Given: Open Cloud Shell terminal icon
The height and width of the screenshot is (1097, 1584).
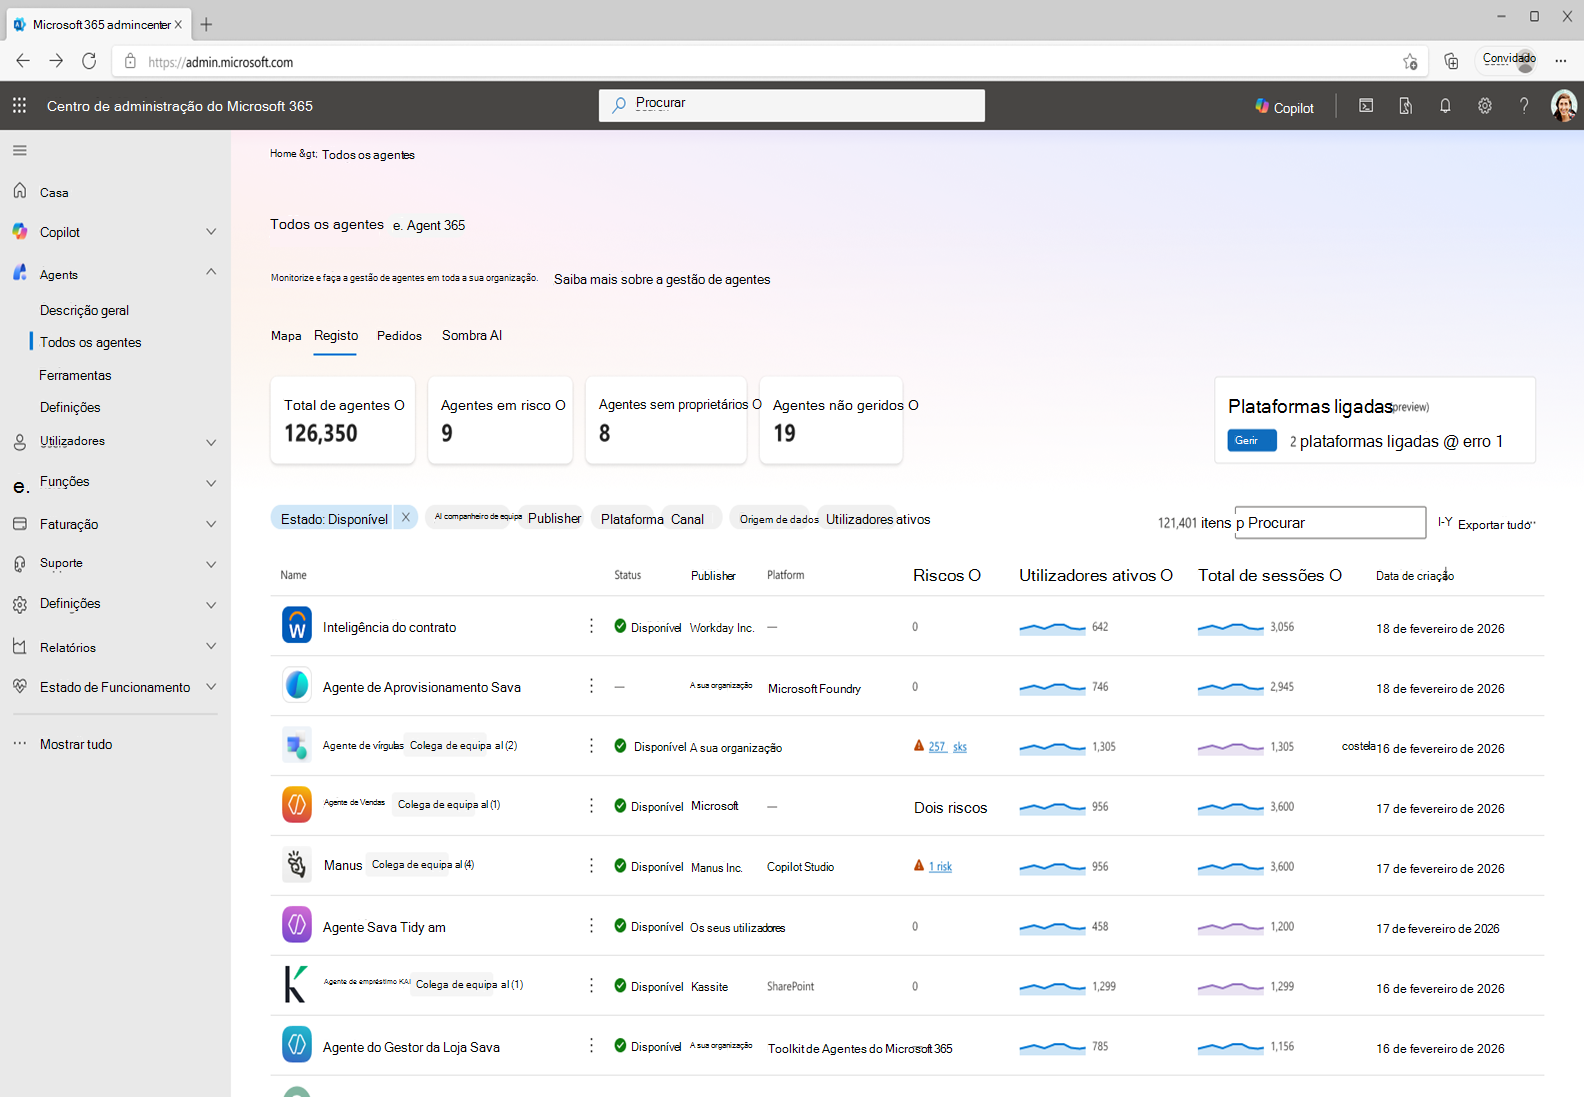Looking at the screenshot, I should pyautogui.click(x=1366, y=105).
